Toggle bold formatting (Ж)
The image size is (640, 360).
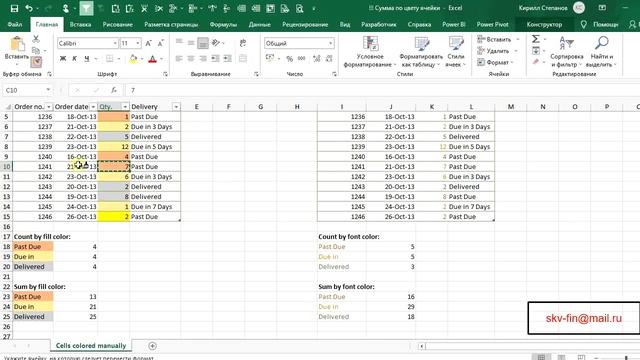[x=62, y=59]
